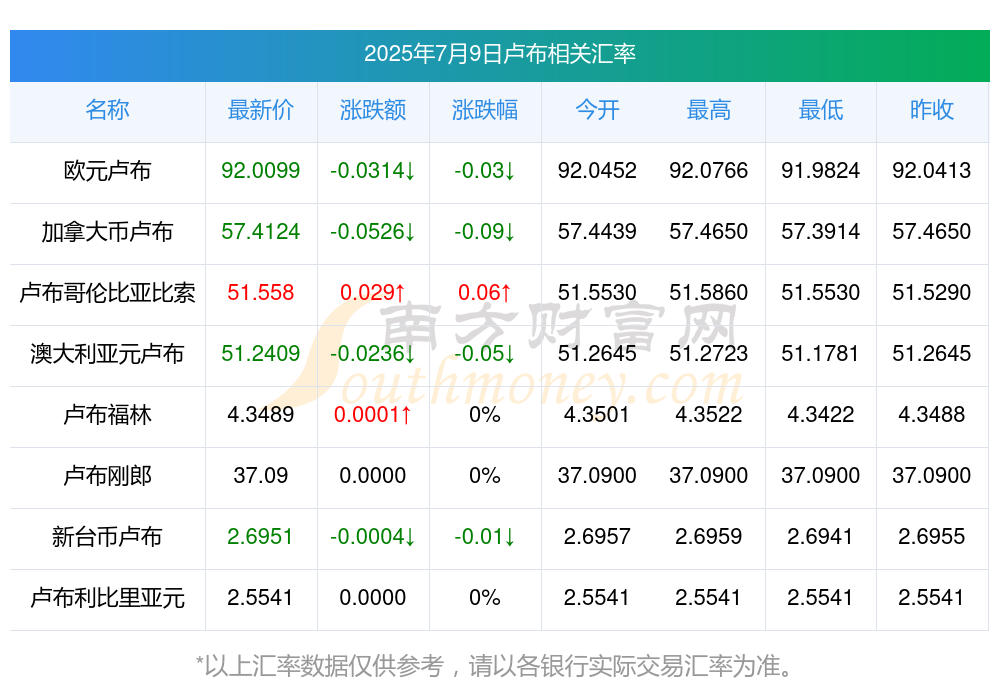The width and height of the screenshot is (1000, 698).
Task: Click the 今开 column header
Action: (597, 110)
